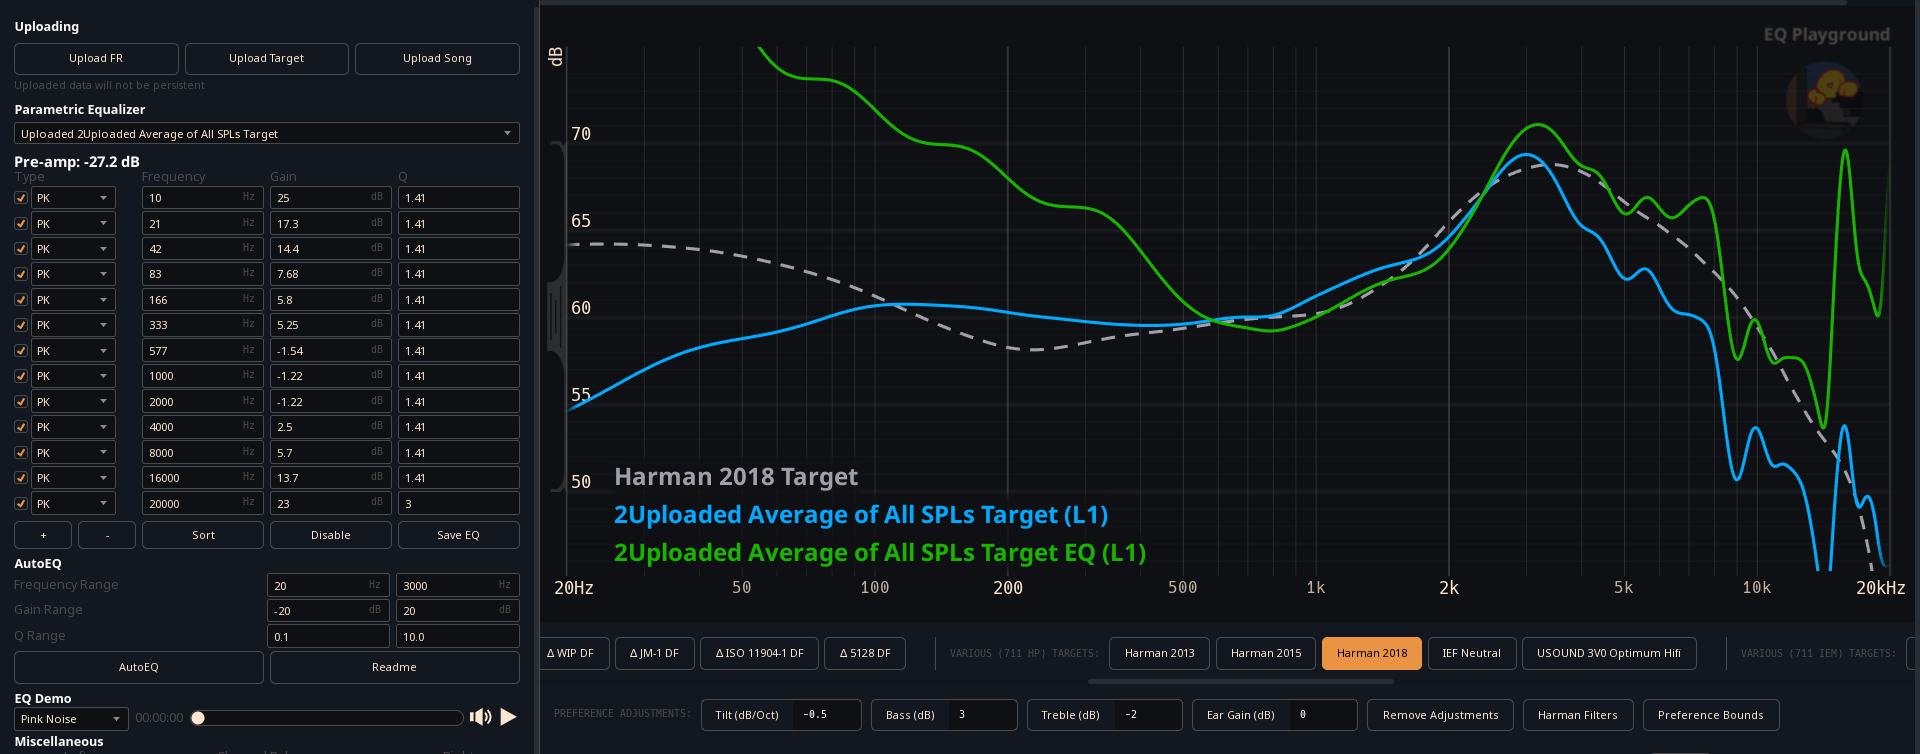Open the Parametric Equalizer target dropdown
Image resolution: width=1920 pixels, height=754 pixels.
[267, 133]
